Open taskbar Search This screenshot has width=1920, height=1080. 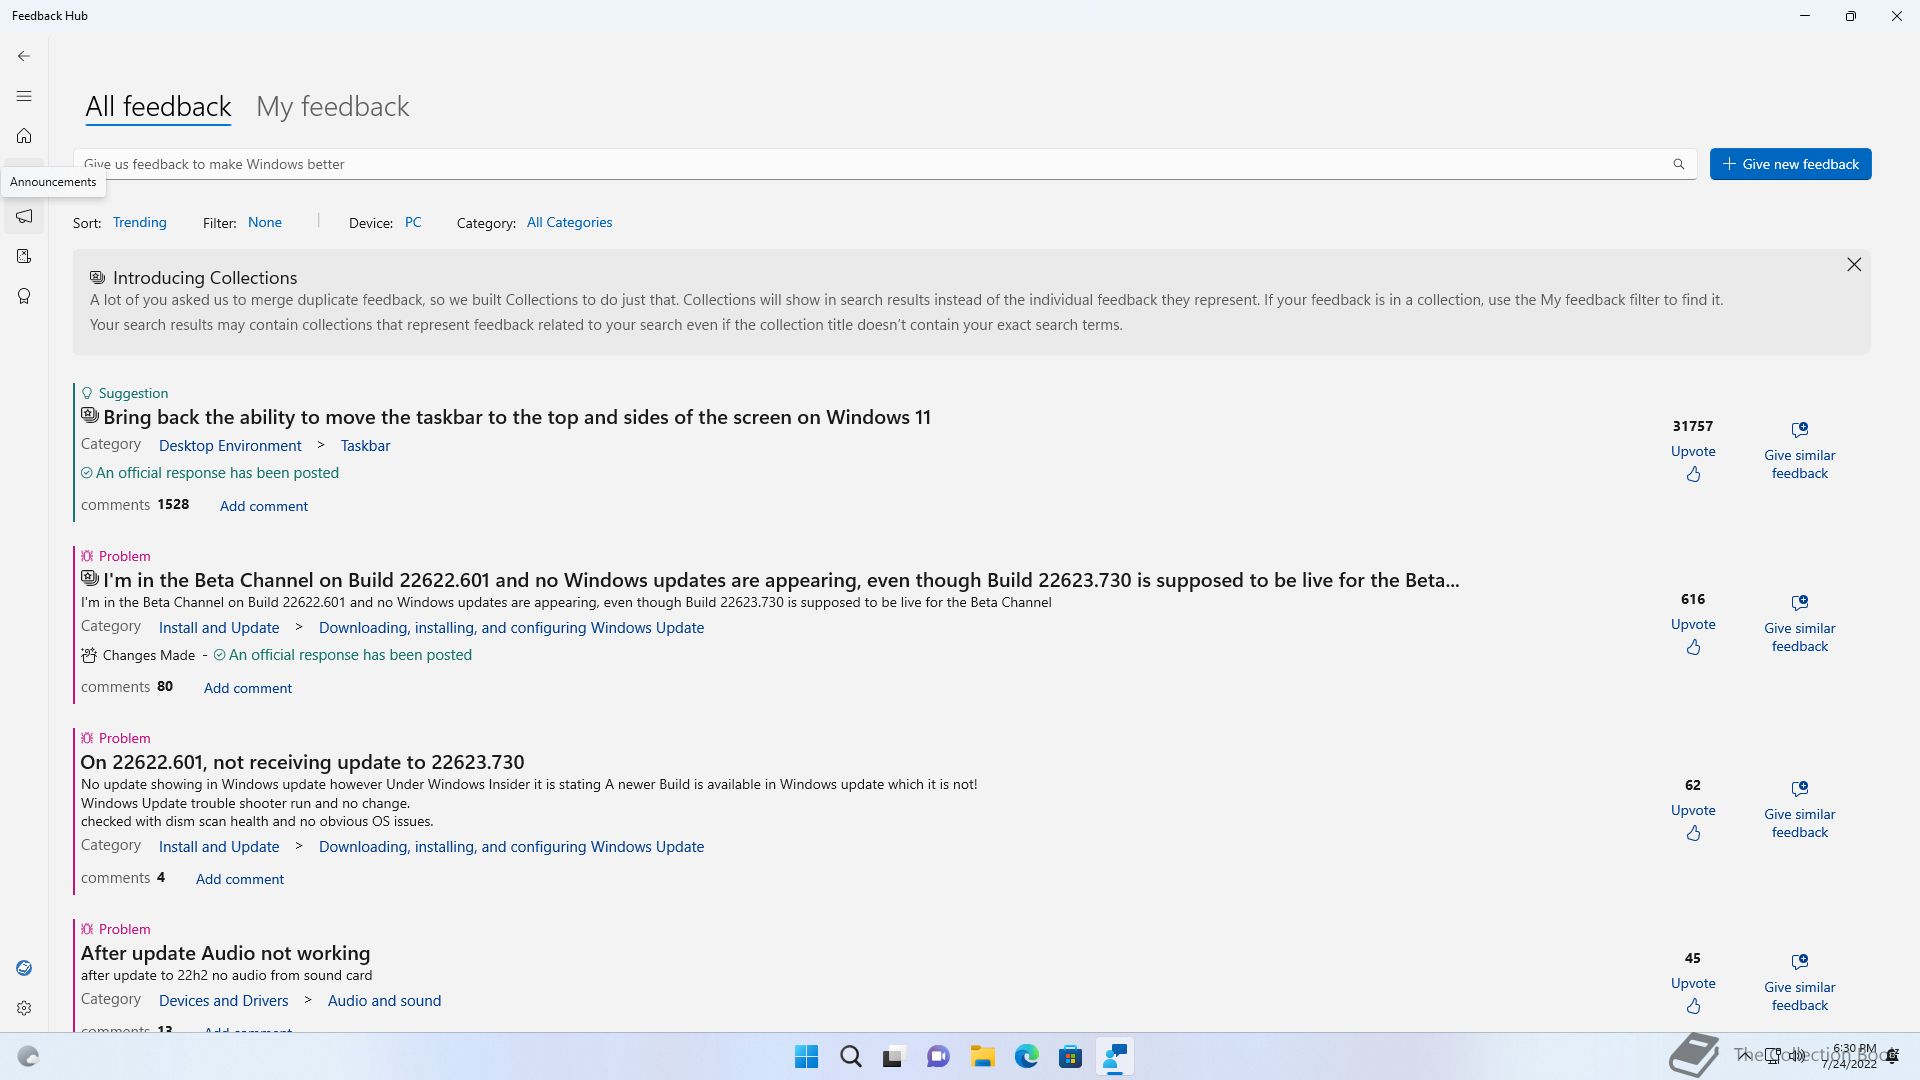click(850, 1056)
